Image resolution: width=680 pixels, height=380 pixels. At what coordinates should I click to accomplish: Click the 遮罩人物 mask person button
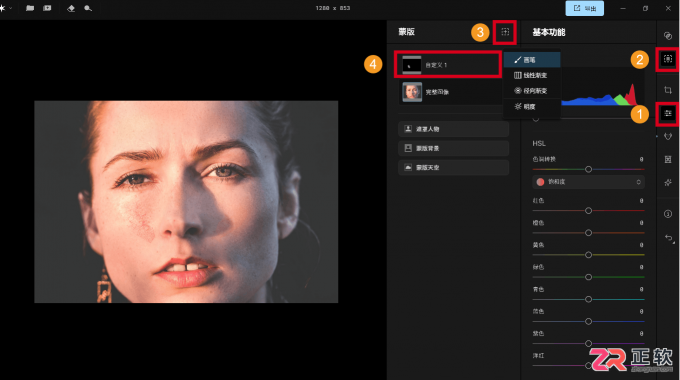(x=453, y=129)
